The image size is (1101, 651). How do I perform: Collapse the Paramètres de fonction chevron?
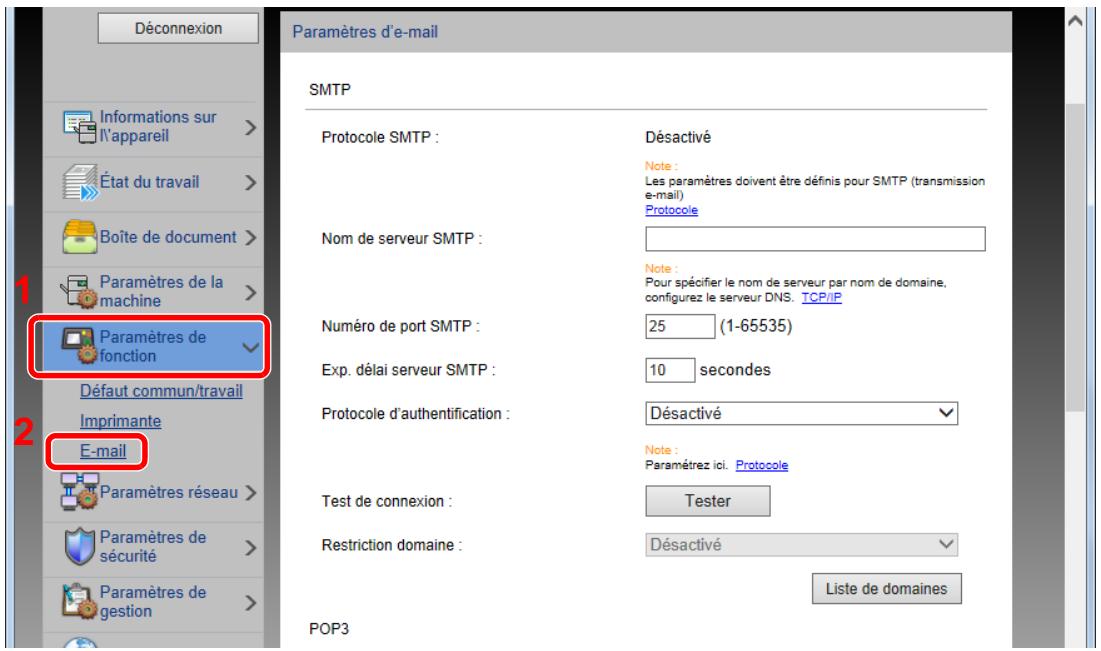click(x=250, y=347)
